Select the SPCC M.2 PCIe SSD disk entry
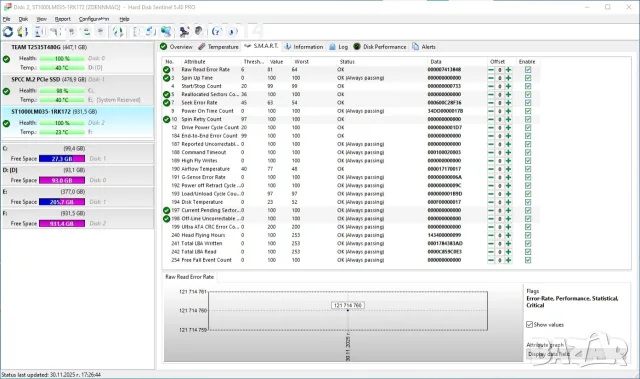 coord(78,89)
